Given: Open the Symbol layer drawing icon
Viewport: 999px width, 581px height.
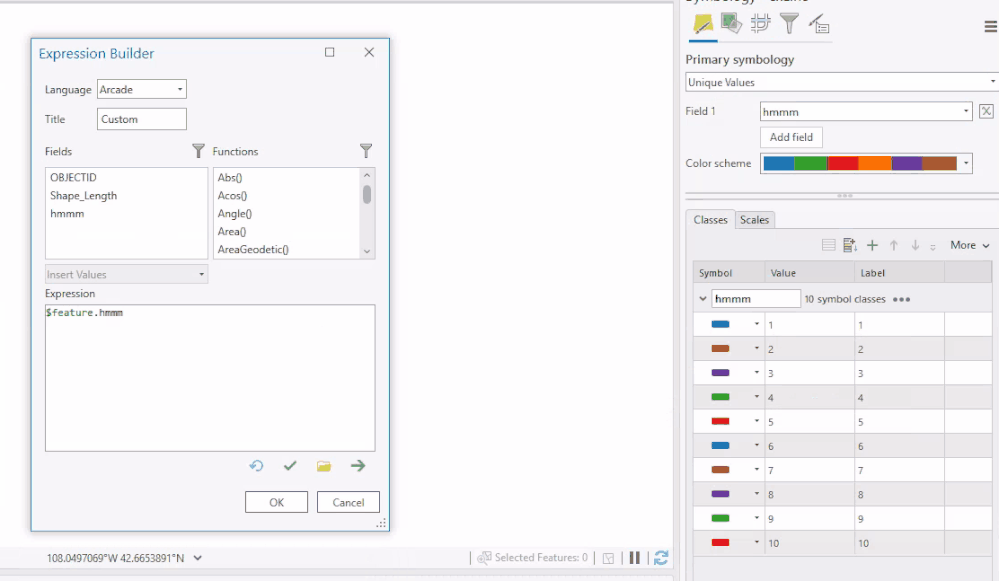Looking at the screenshot, I should 760,24.
